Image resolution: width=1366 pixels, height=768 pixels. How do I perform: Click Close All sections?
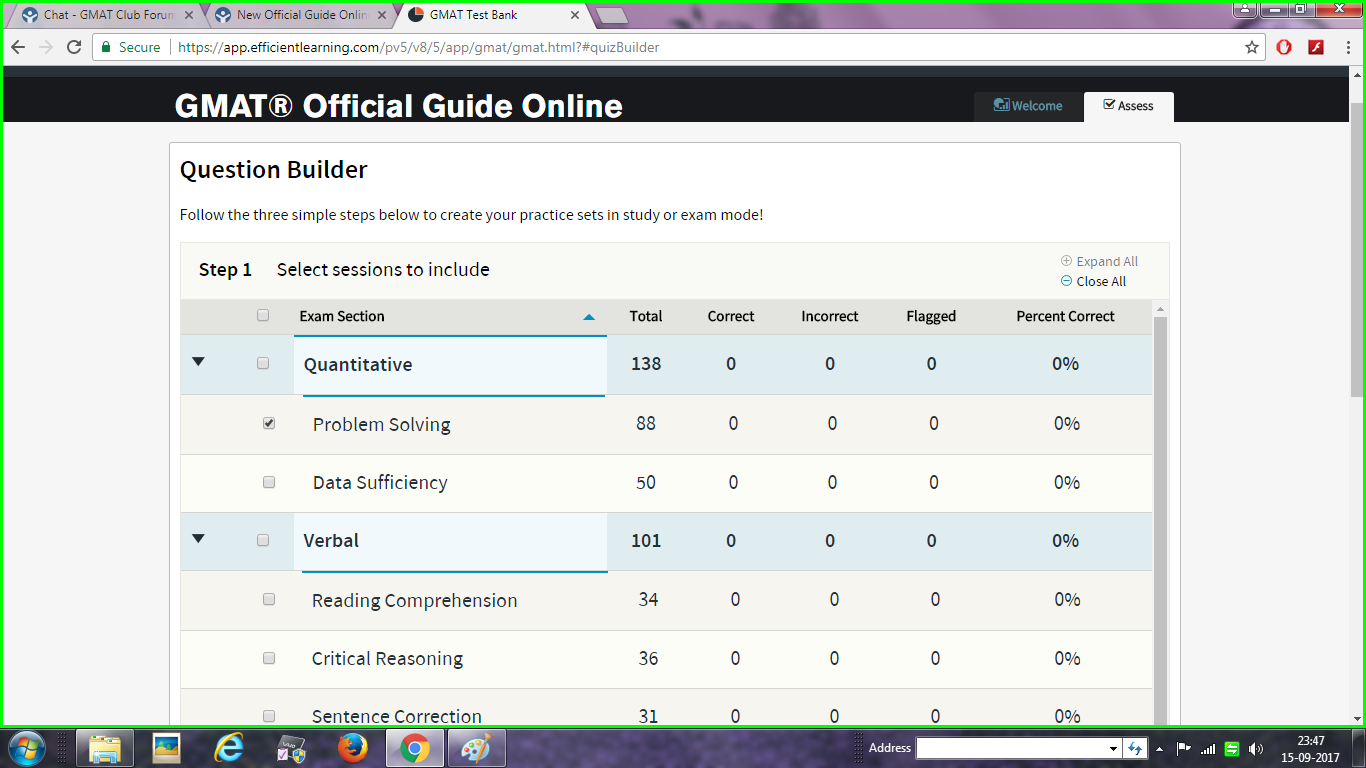pyautogui.click(x=1093, y=281)
